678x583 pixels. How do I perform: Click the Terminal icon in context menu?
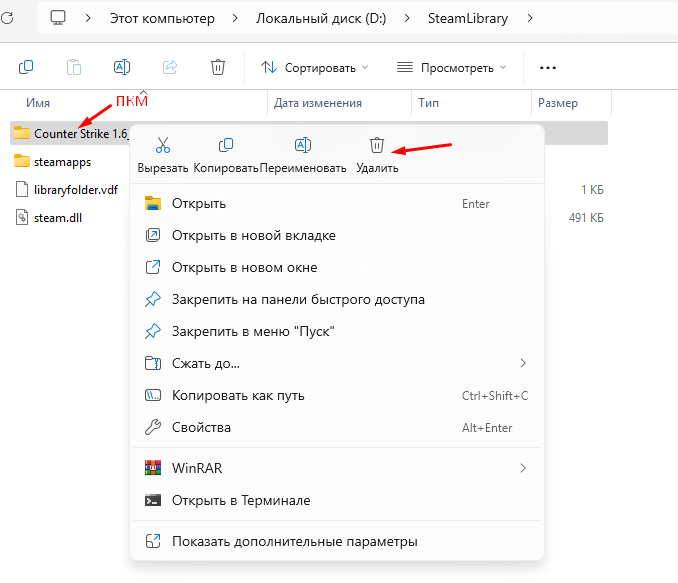point(153,500)
